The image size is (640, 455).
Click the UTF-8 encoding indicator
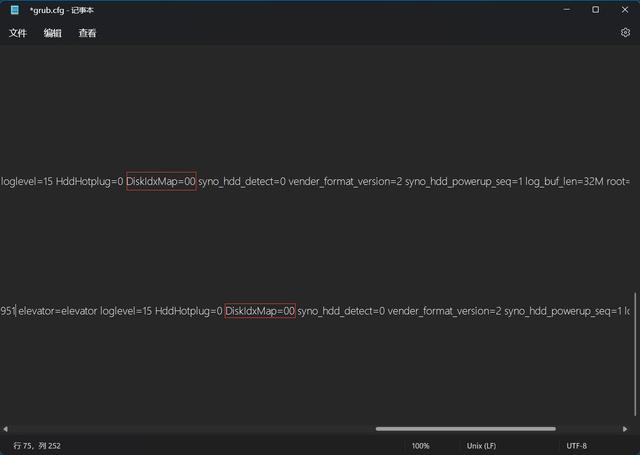[x=576, y=446]
